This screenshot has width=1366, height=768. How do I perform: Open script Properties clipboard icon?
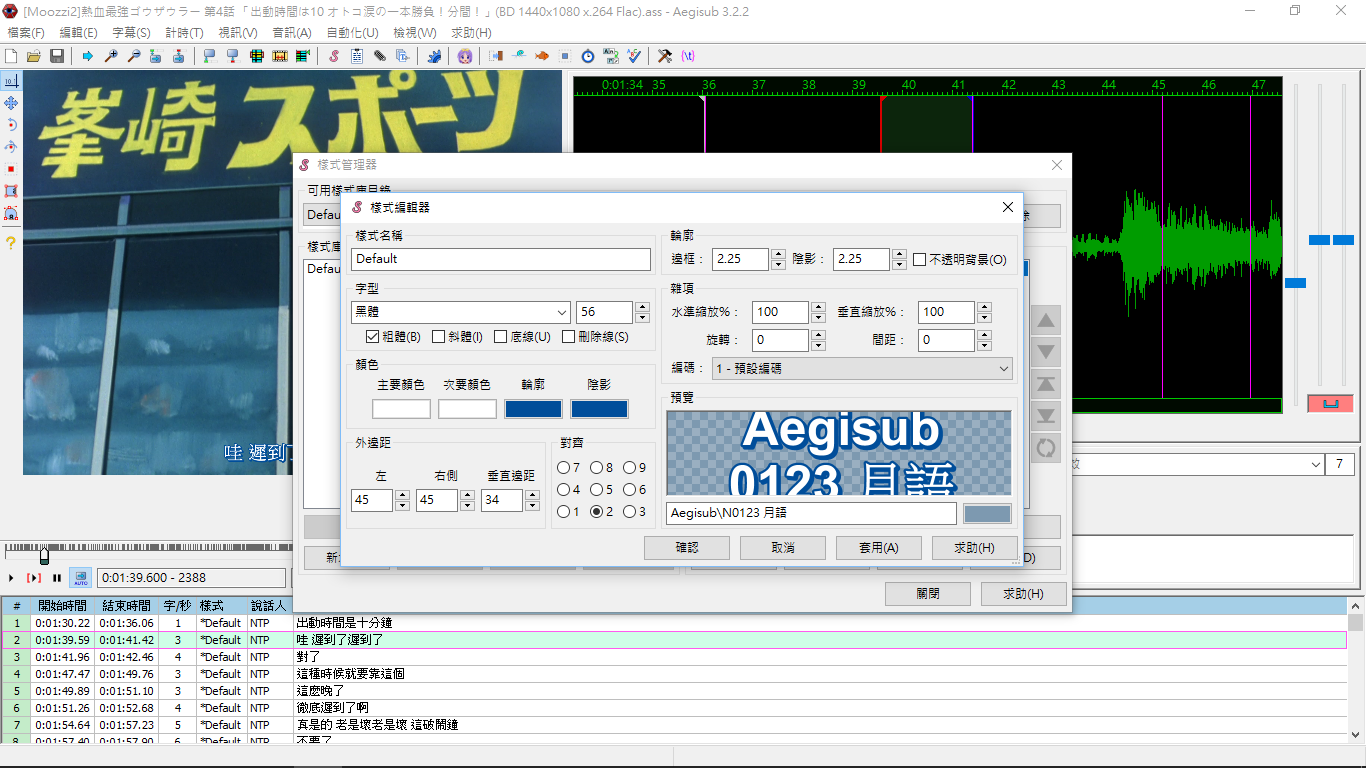click(x=357, y=56)
